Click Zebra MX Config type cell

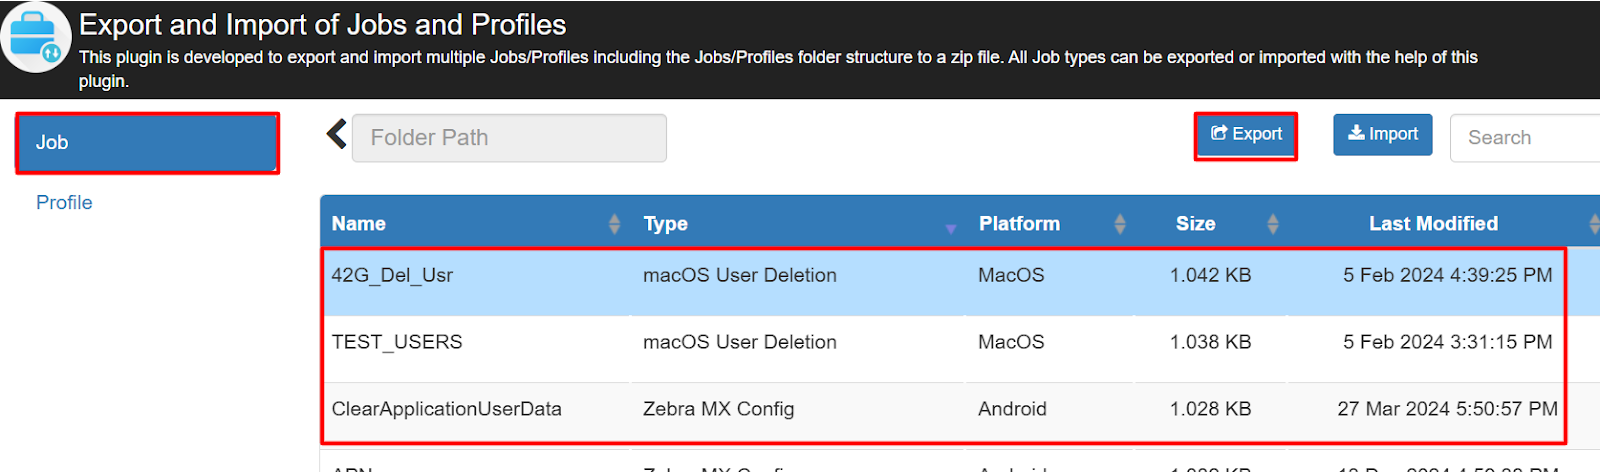pyautogui.click(x=718, y=409)
